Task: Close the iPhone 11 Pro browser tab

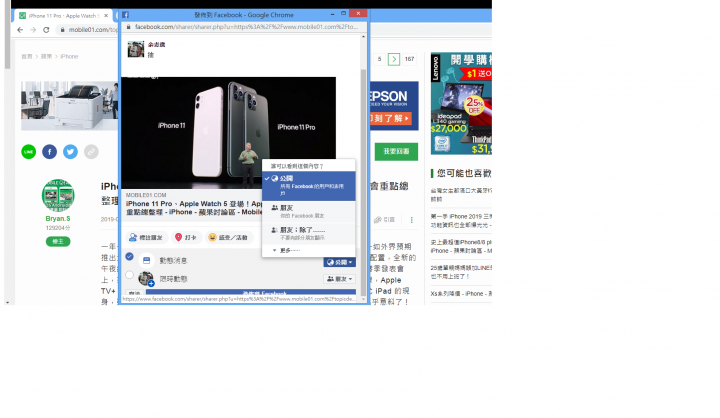Action: 106,16
